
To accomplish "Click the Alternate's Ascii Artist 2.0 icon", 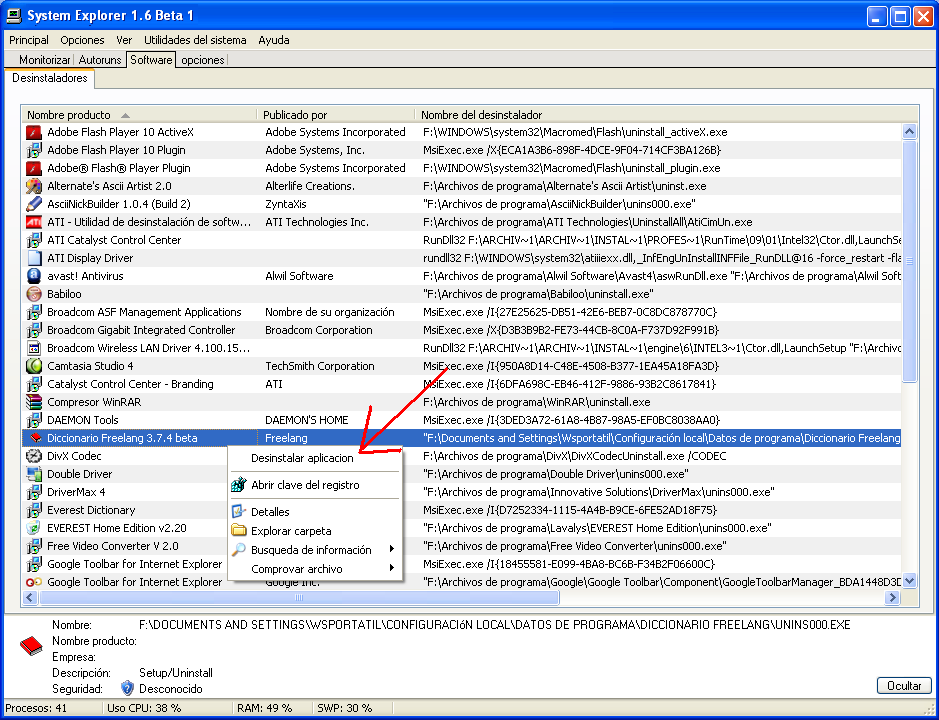I will click(x=34, y=186).
